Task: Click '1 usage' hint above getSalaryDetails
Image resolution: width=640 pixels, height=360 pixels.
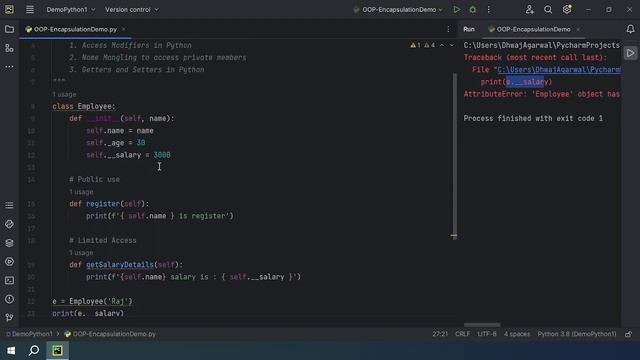Action: [x=81, y=253]
